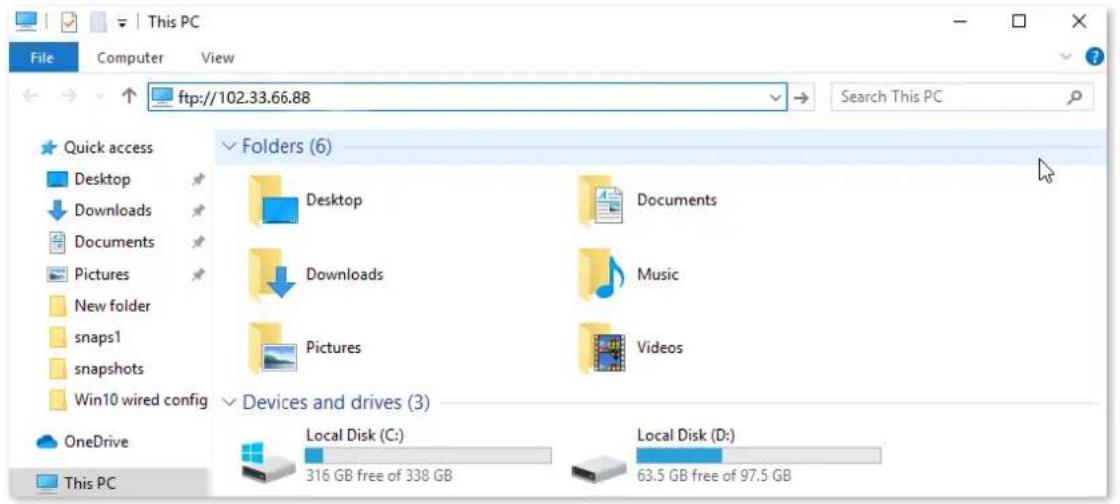Image resolution: width=1120 pixels, height=504 pixels.
Task: Collapse the Folders (6) group
Action: [x=229, y=147]
